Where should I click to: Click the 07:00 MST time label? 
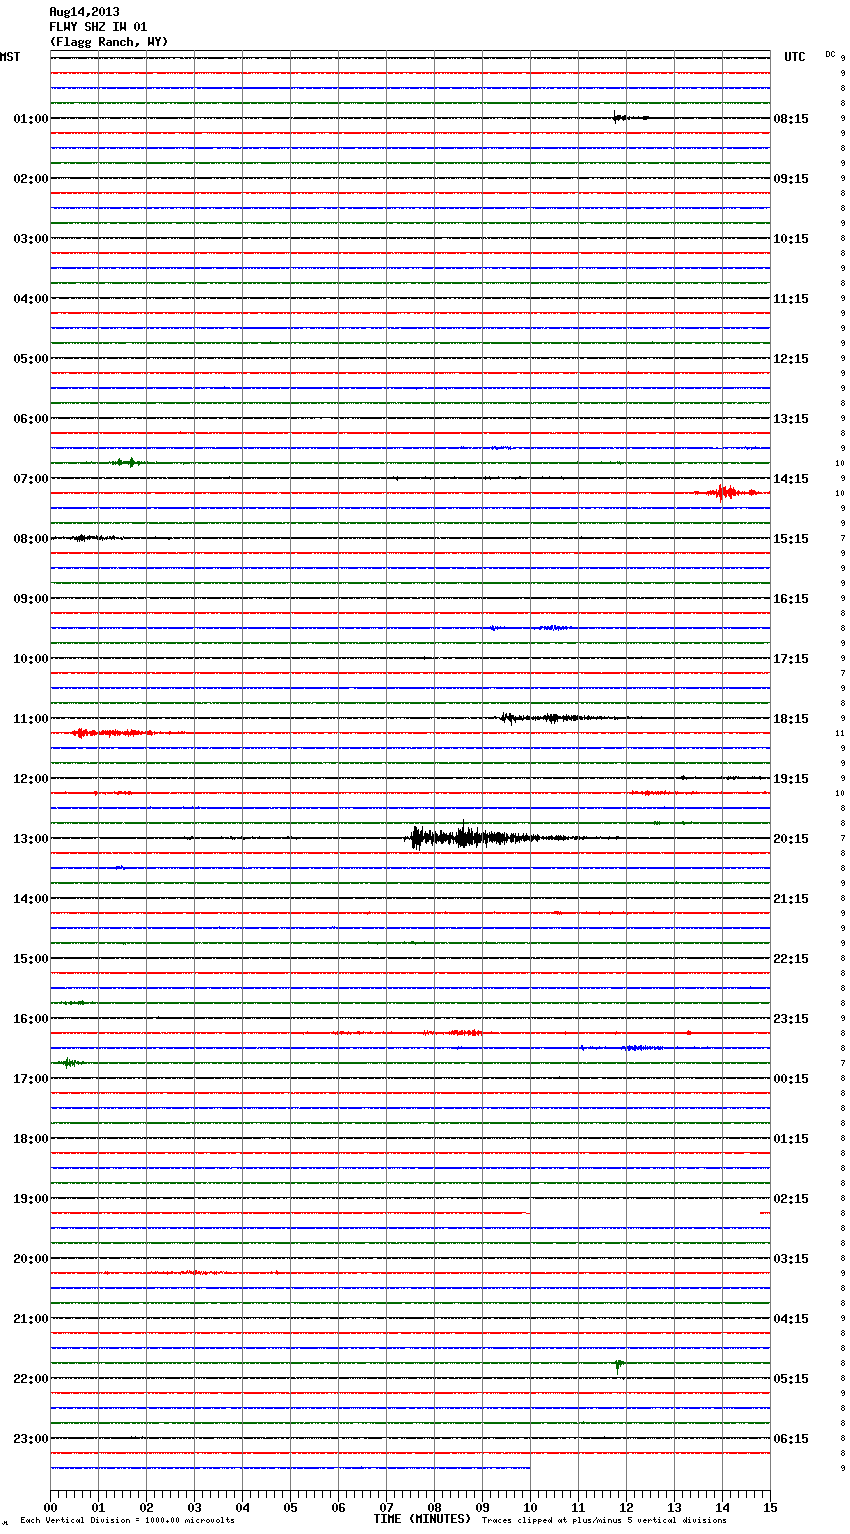click(30, 479)
